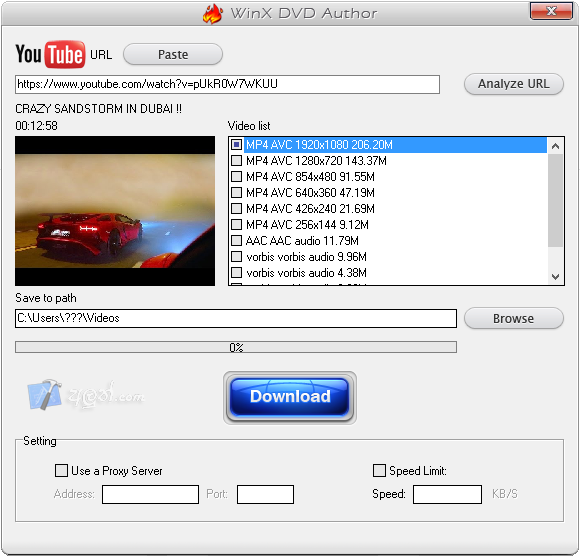Select the MP4 AVC 426x240 21.69M row
Viewport: 580px width, 557px height.
pos(388,209)
